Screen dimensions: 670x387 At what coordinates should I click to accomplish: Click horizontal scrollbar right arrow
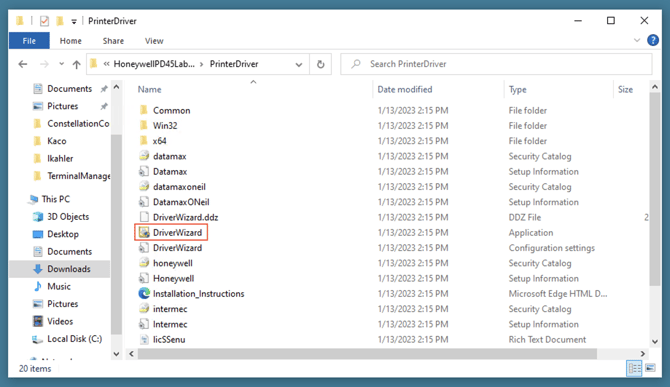click(x=643, y=354)
